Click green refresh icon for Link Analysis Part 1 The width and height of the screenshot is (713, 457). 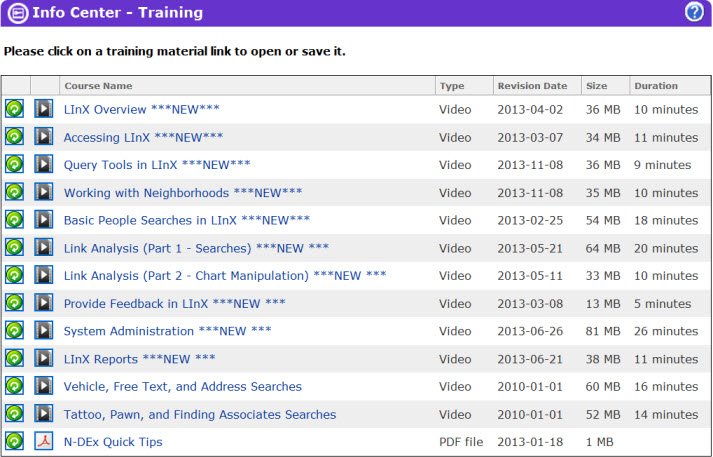coord(14,248)
